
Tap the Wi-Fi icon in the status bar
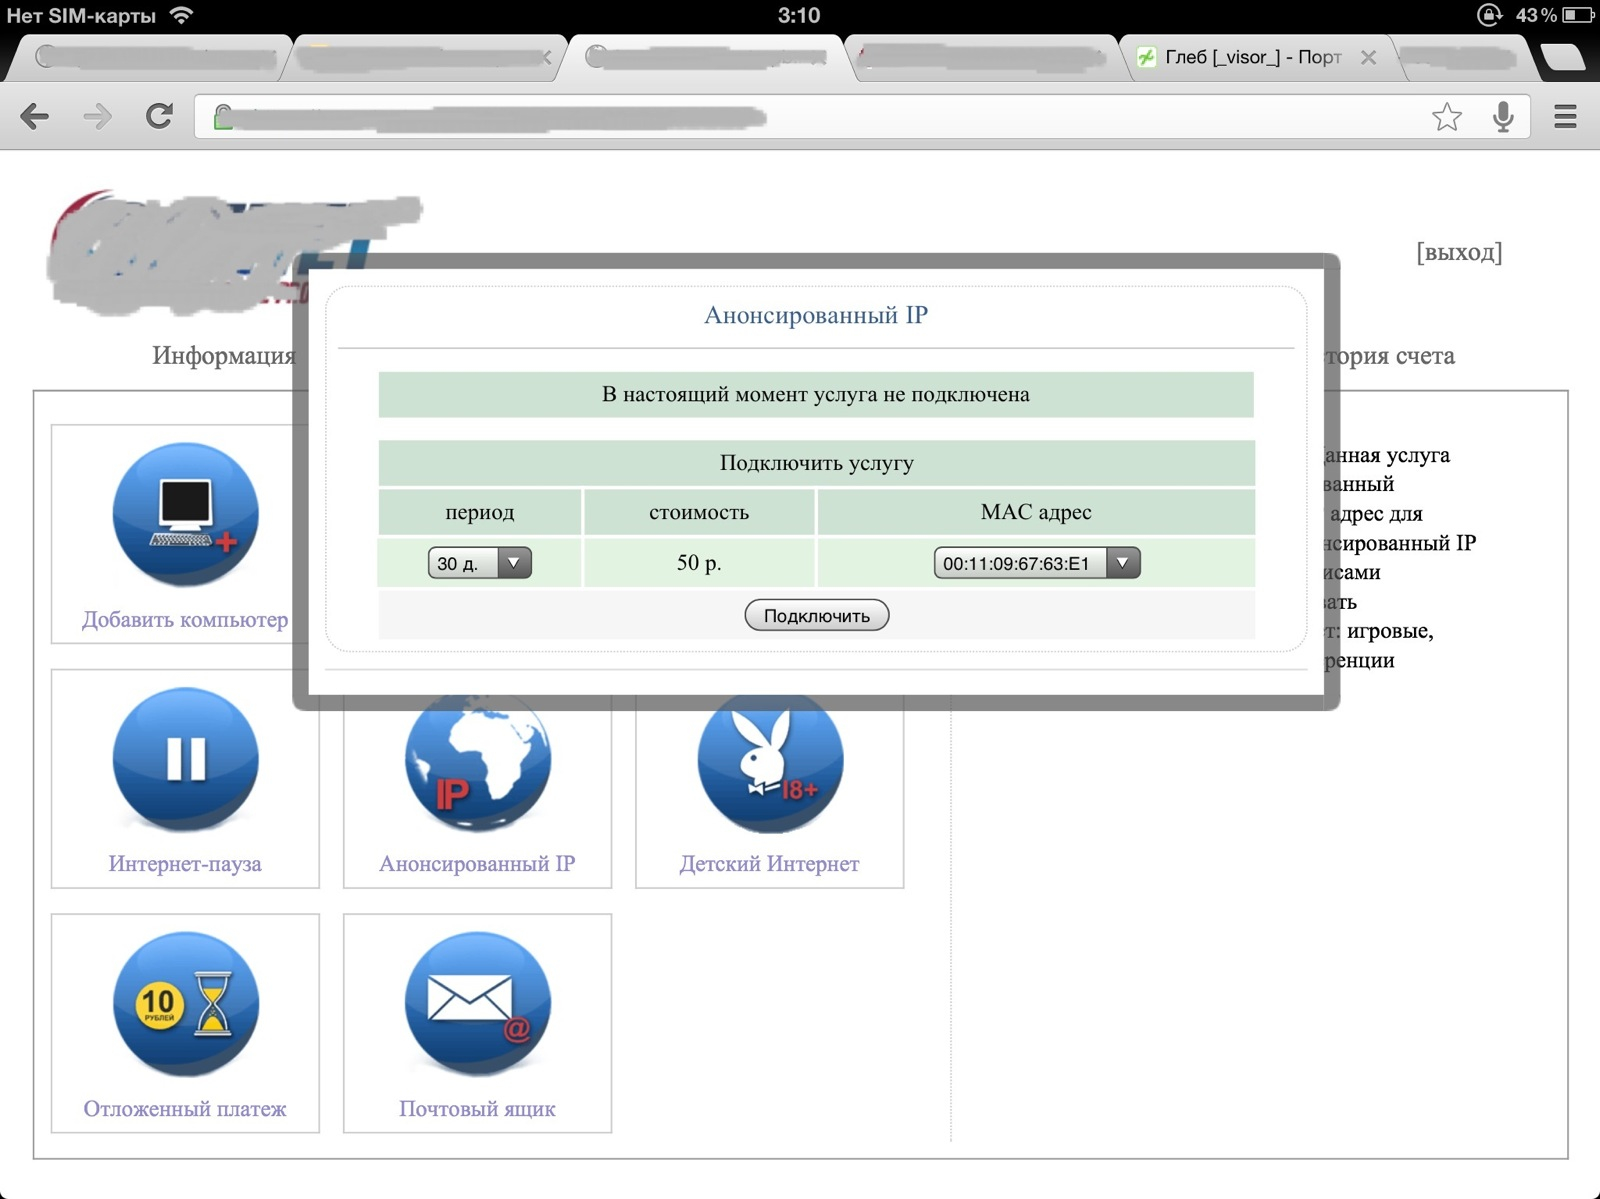(x=181, y=15)
